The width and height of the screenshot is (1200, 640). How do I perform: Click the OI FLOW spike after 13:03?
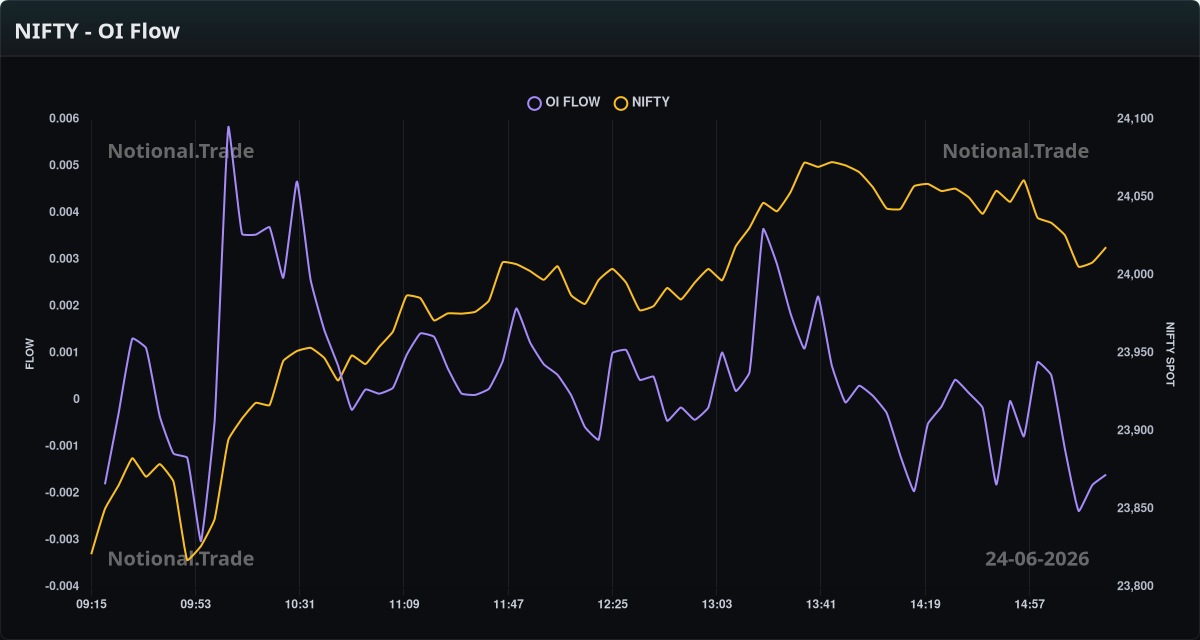point(763,229)
